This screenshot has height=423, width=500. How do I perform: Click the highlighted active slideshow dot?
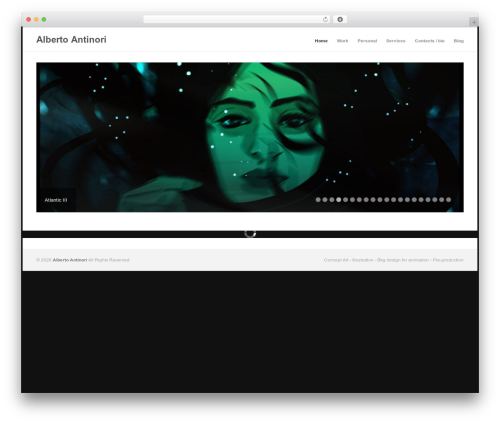339,200
